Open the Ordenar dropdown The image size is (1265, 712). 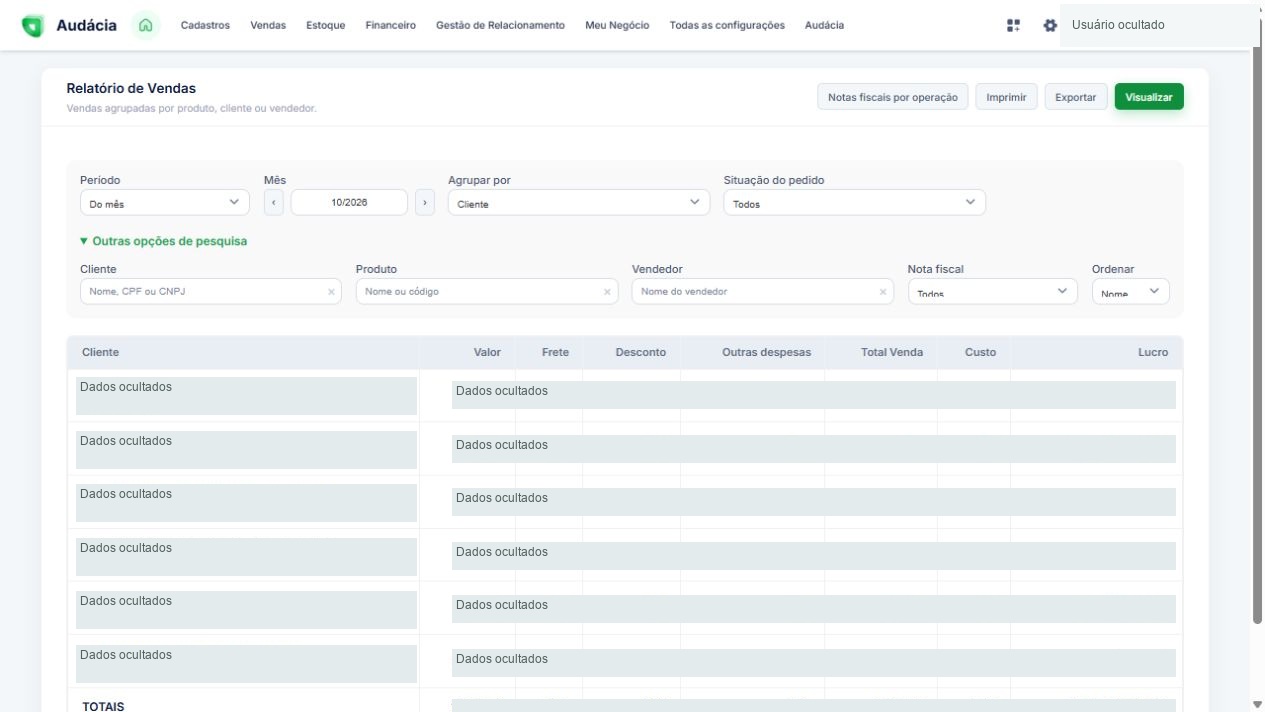[x=1131, y=292]
